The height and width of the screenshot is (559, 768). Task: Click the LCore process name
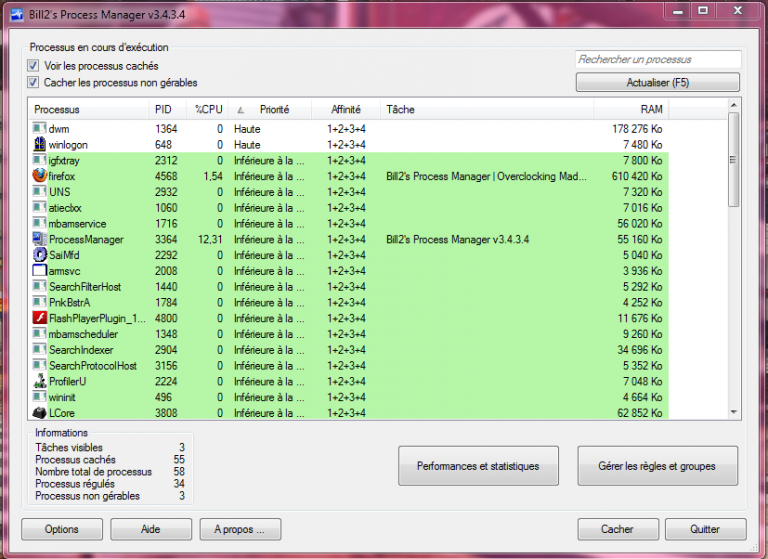[62, 413]
